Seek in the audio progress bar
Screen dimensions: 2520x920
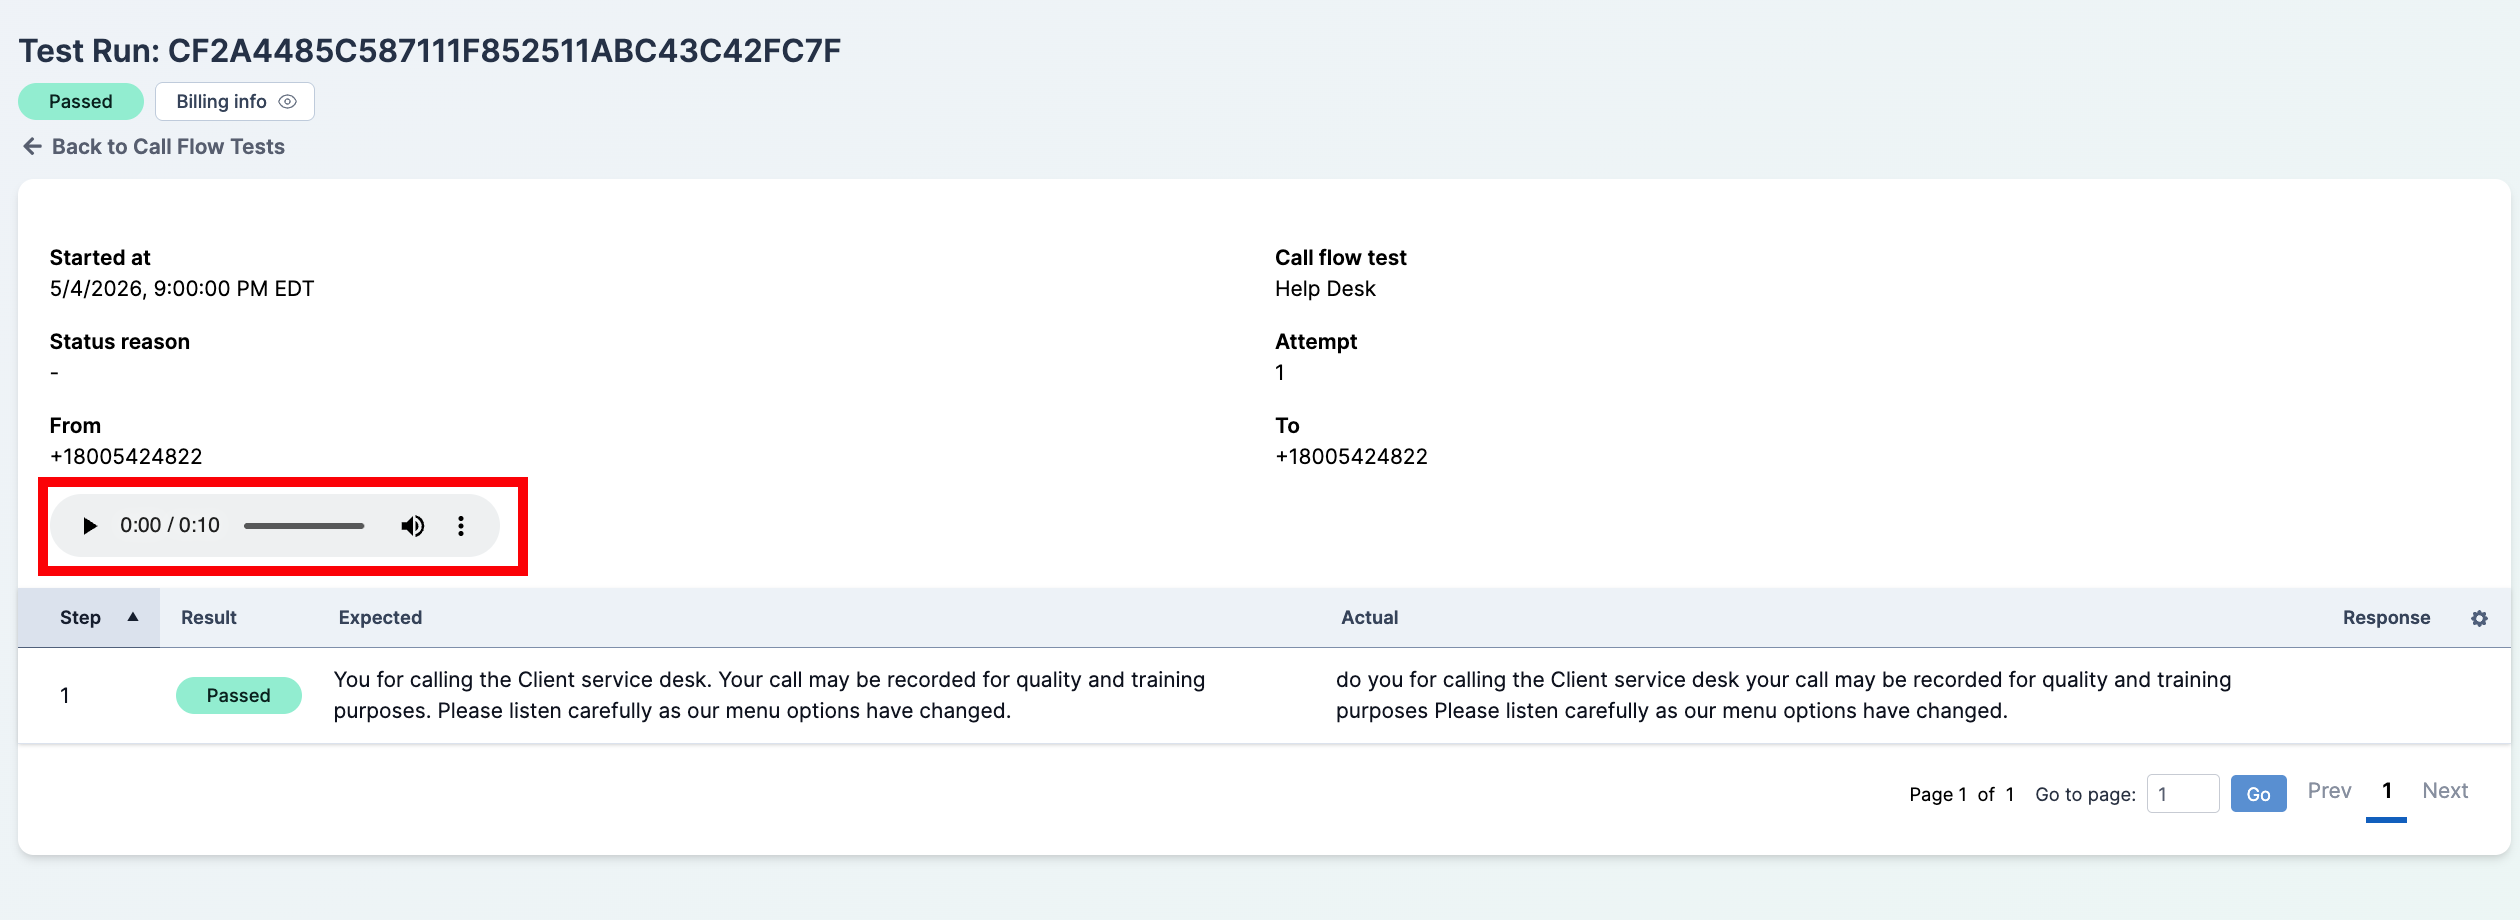(x=304, y=526)
